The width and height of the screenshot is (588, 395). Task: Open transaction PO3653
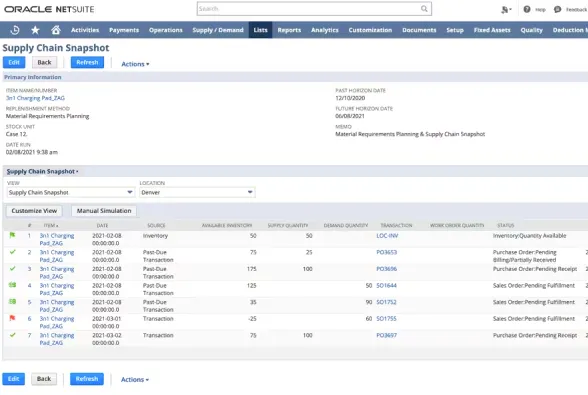[387, 252]
